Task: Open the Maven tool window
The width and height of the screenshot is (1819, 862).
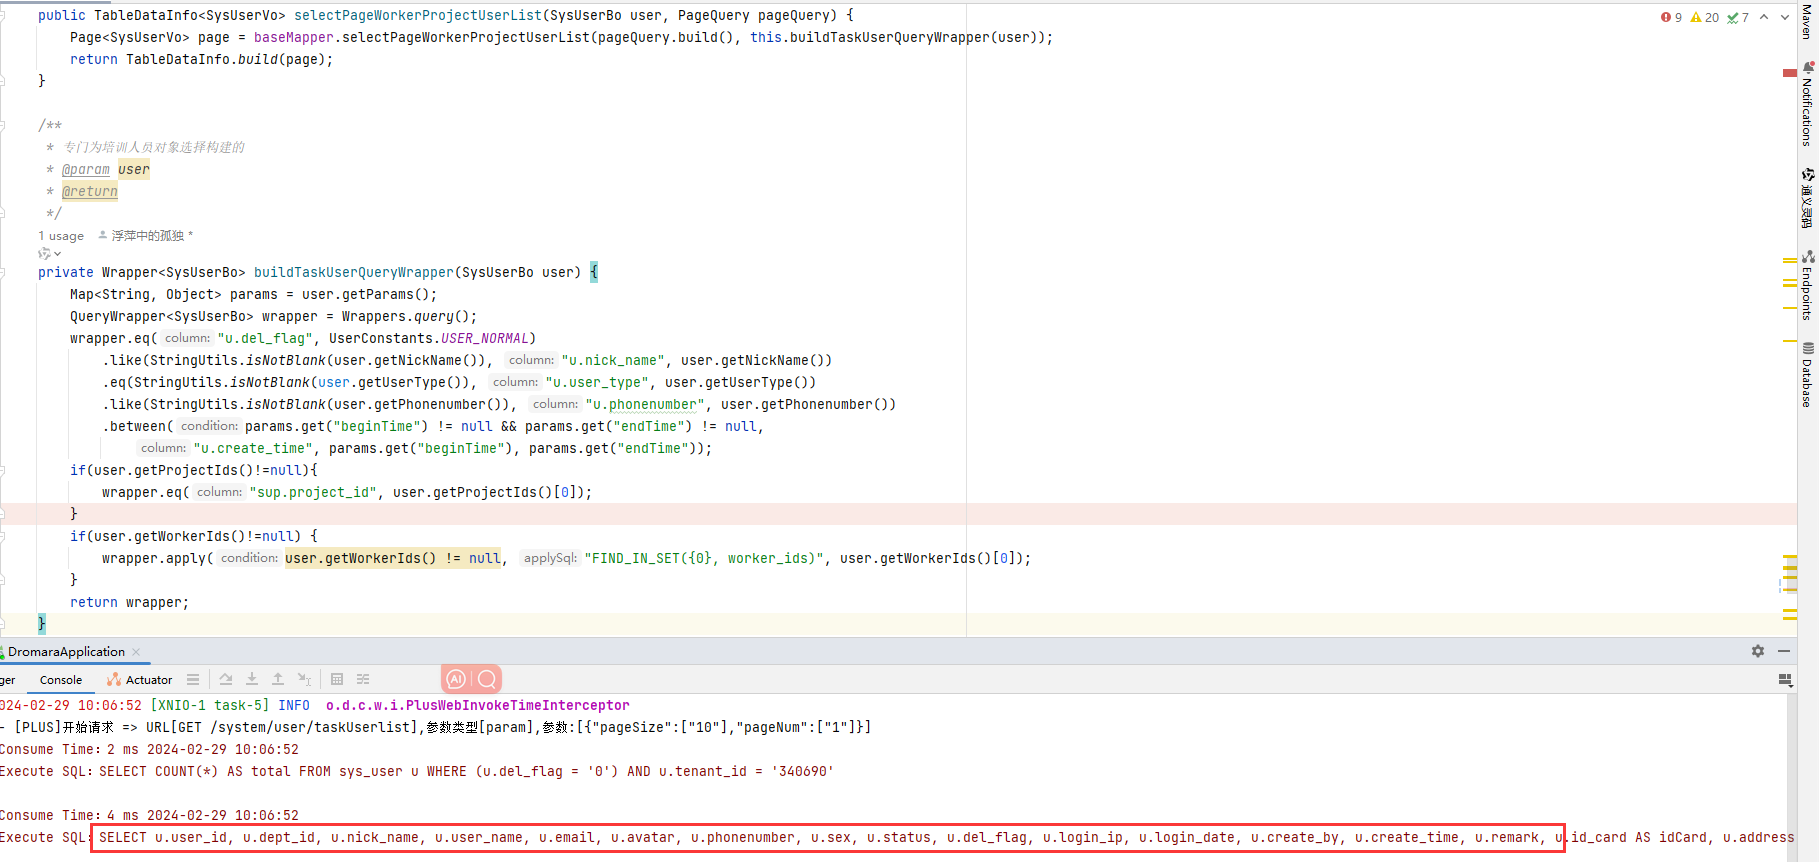Action: pyautogui.click(x=1806, y=22)
